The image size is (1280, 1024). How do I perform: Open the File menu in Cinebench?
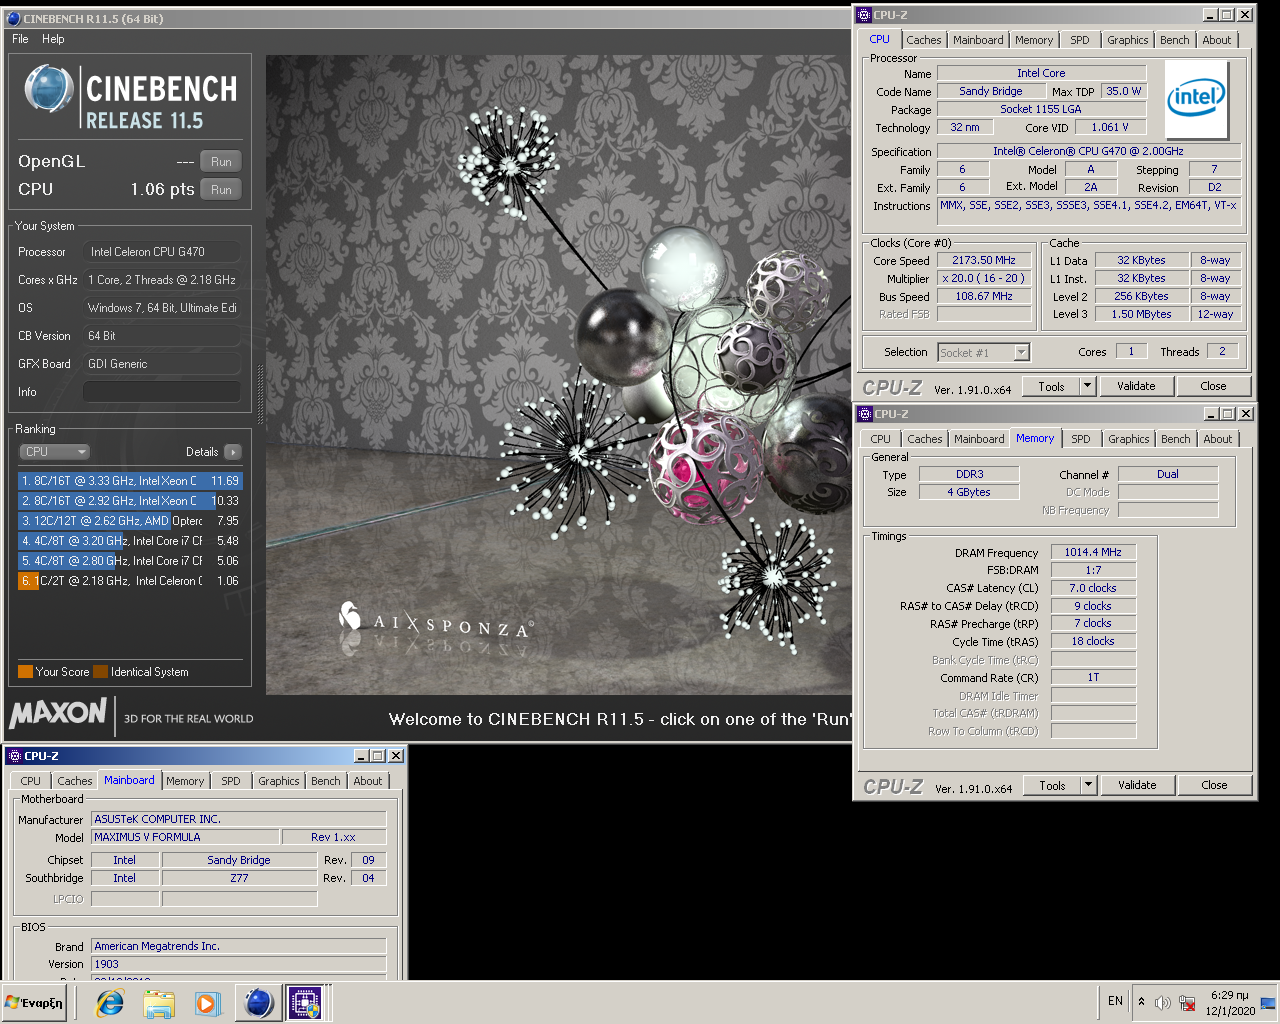(20, 39)
